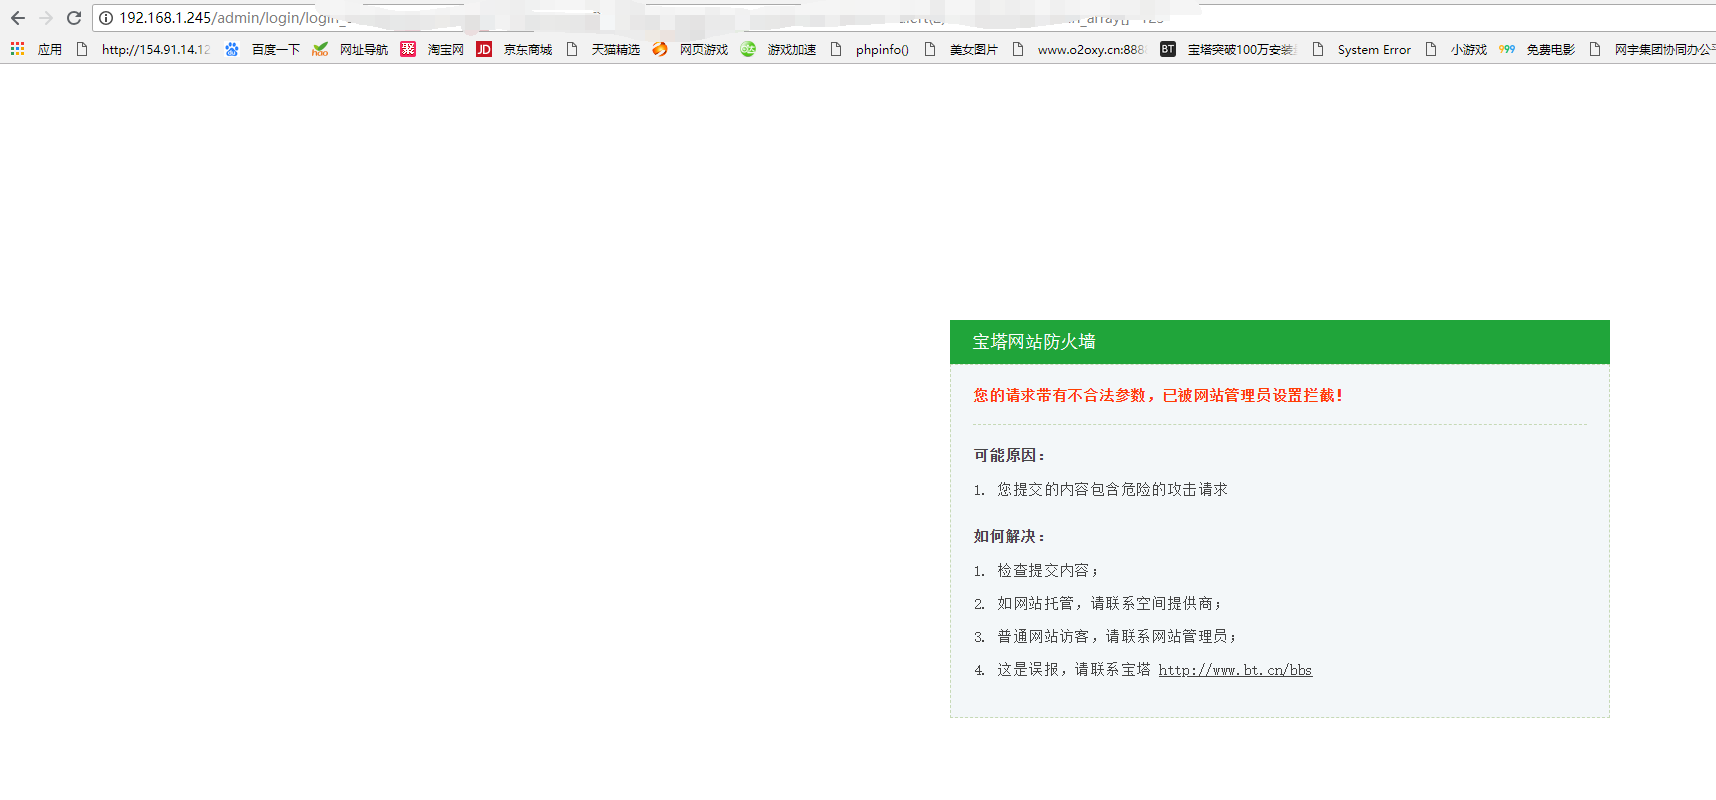The width and height of the screenshot is (1716, 800).
Task: Click the colorful 999 icon for 免费电影
Action: pos(1507,49)
